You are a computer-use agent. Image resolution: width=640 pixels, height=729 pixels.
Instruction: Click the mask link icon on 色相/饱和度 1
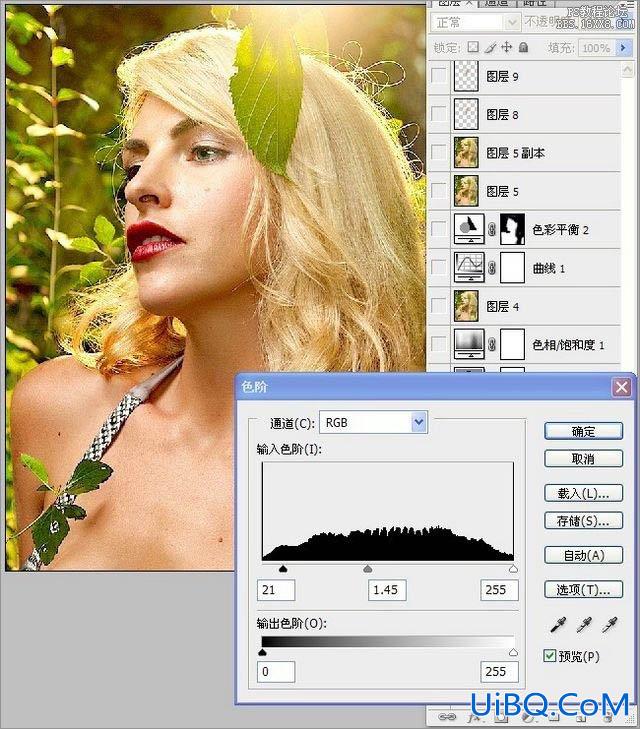pos(492,345)
